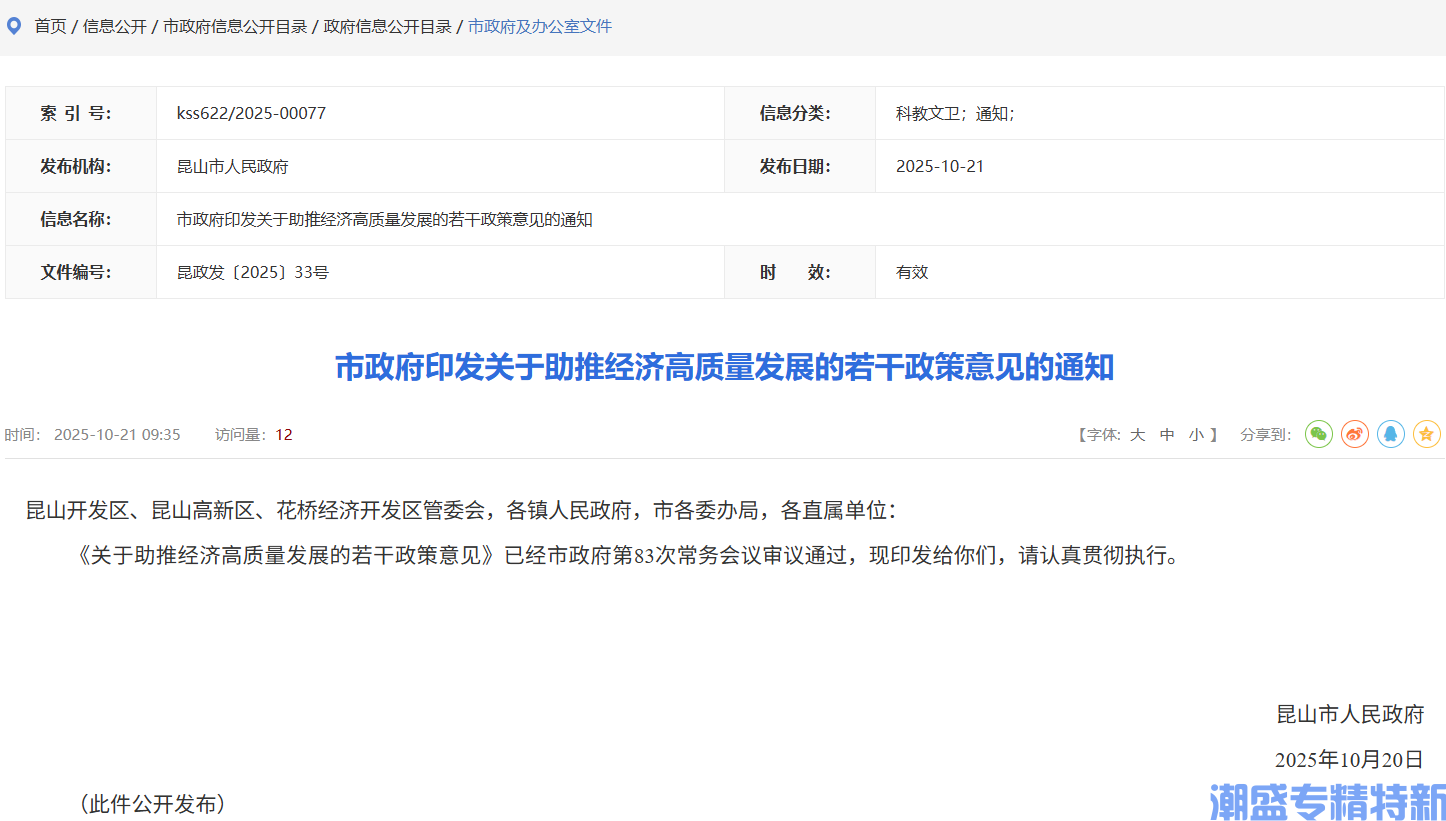The width and height of the screenshot is (1446, 821).
Task: Share the article to Qzone
Action: pyautogui.click(x=1426, y=434)
